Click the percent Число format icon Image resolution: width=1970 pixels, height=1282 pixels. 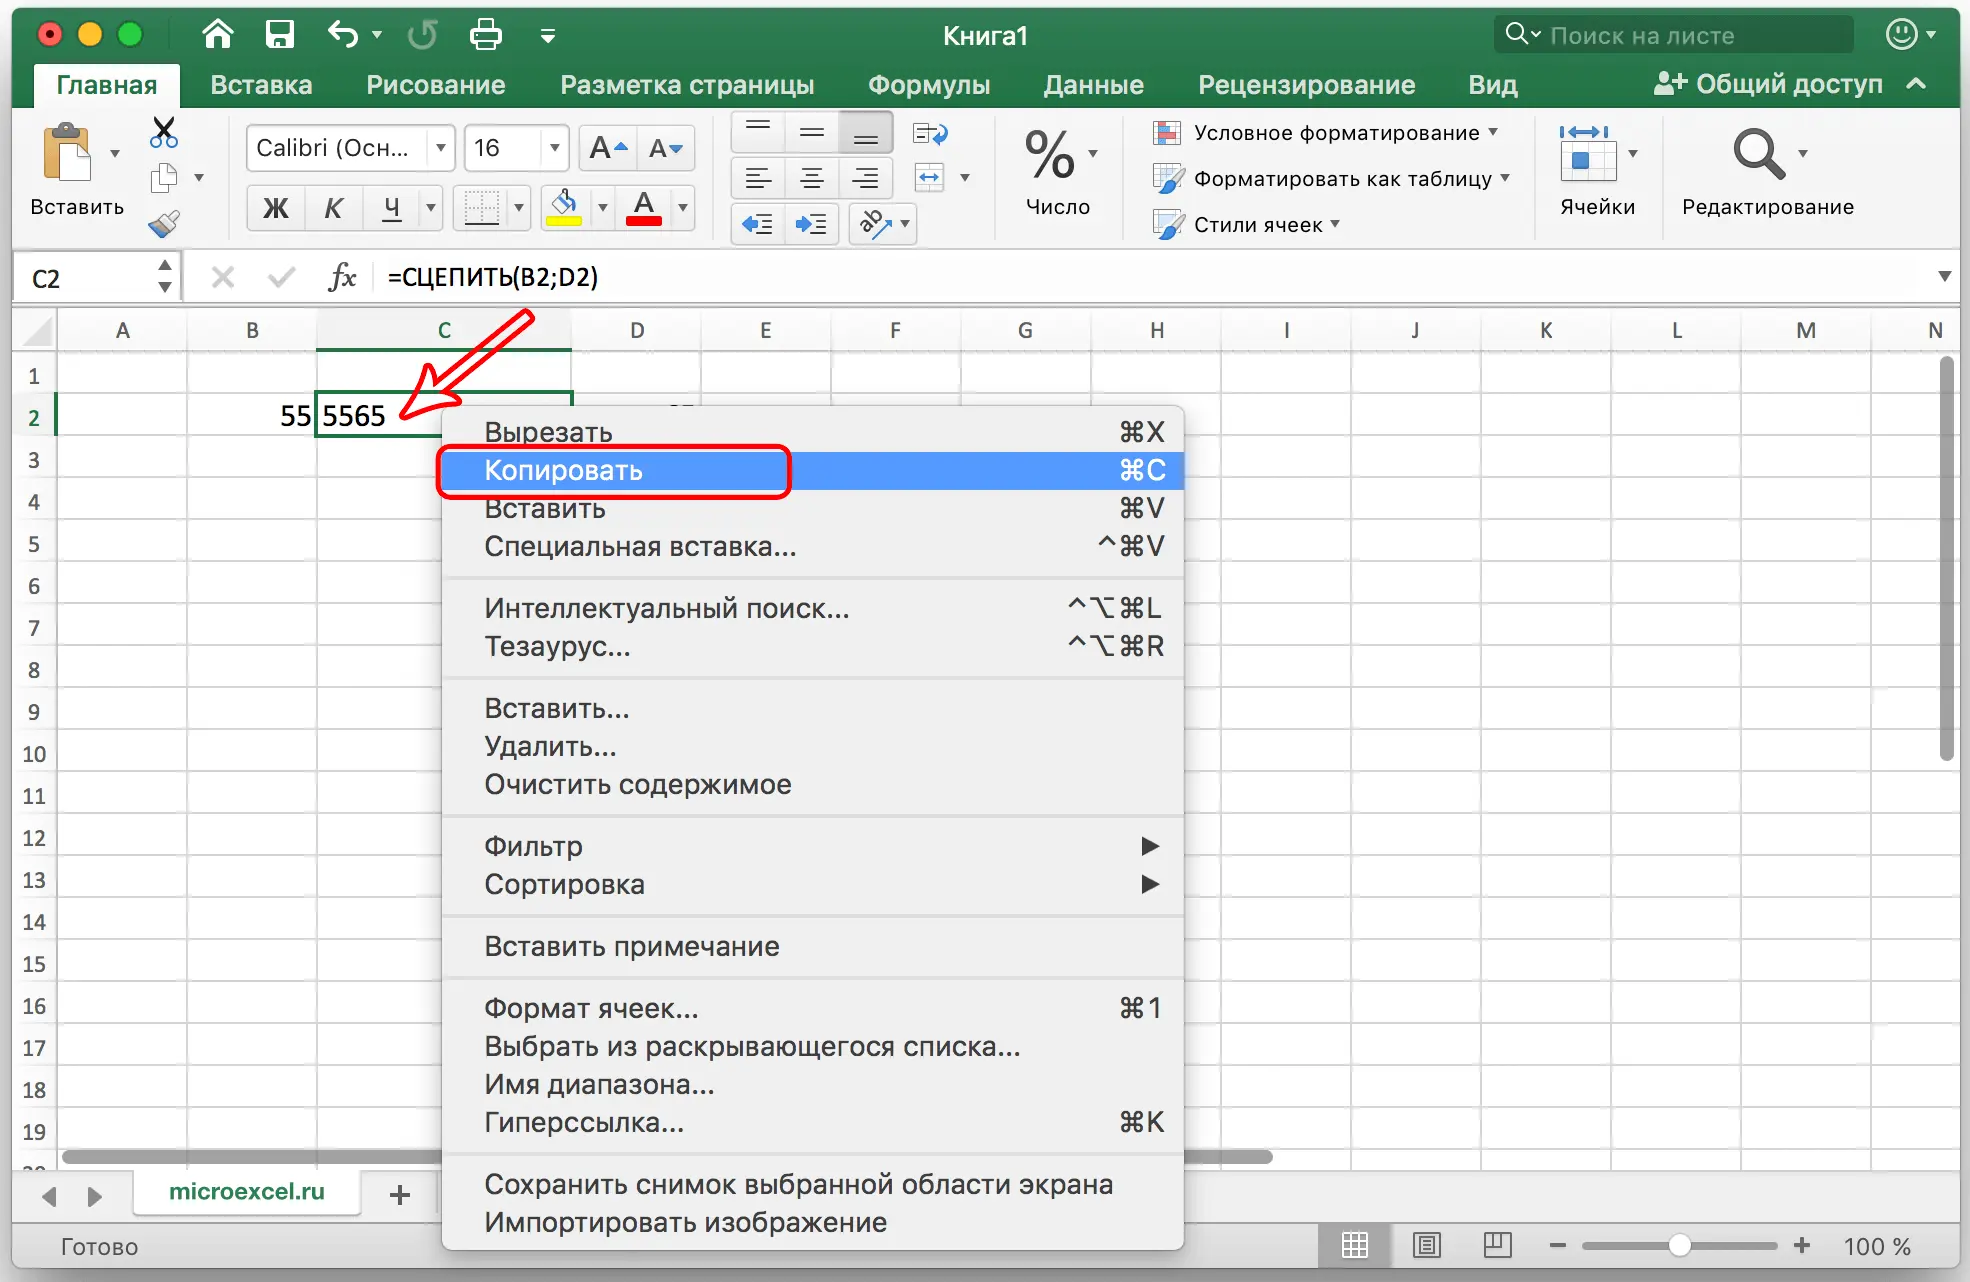click(1050, 154)
